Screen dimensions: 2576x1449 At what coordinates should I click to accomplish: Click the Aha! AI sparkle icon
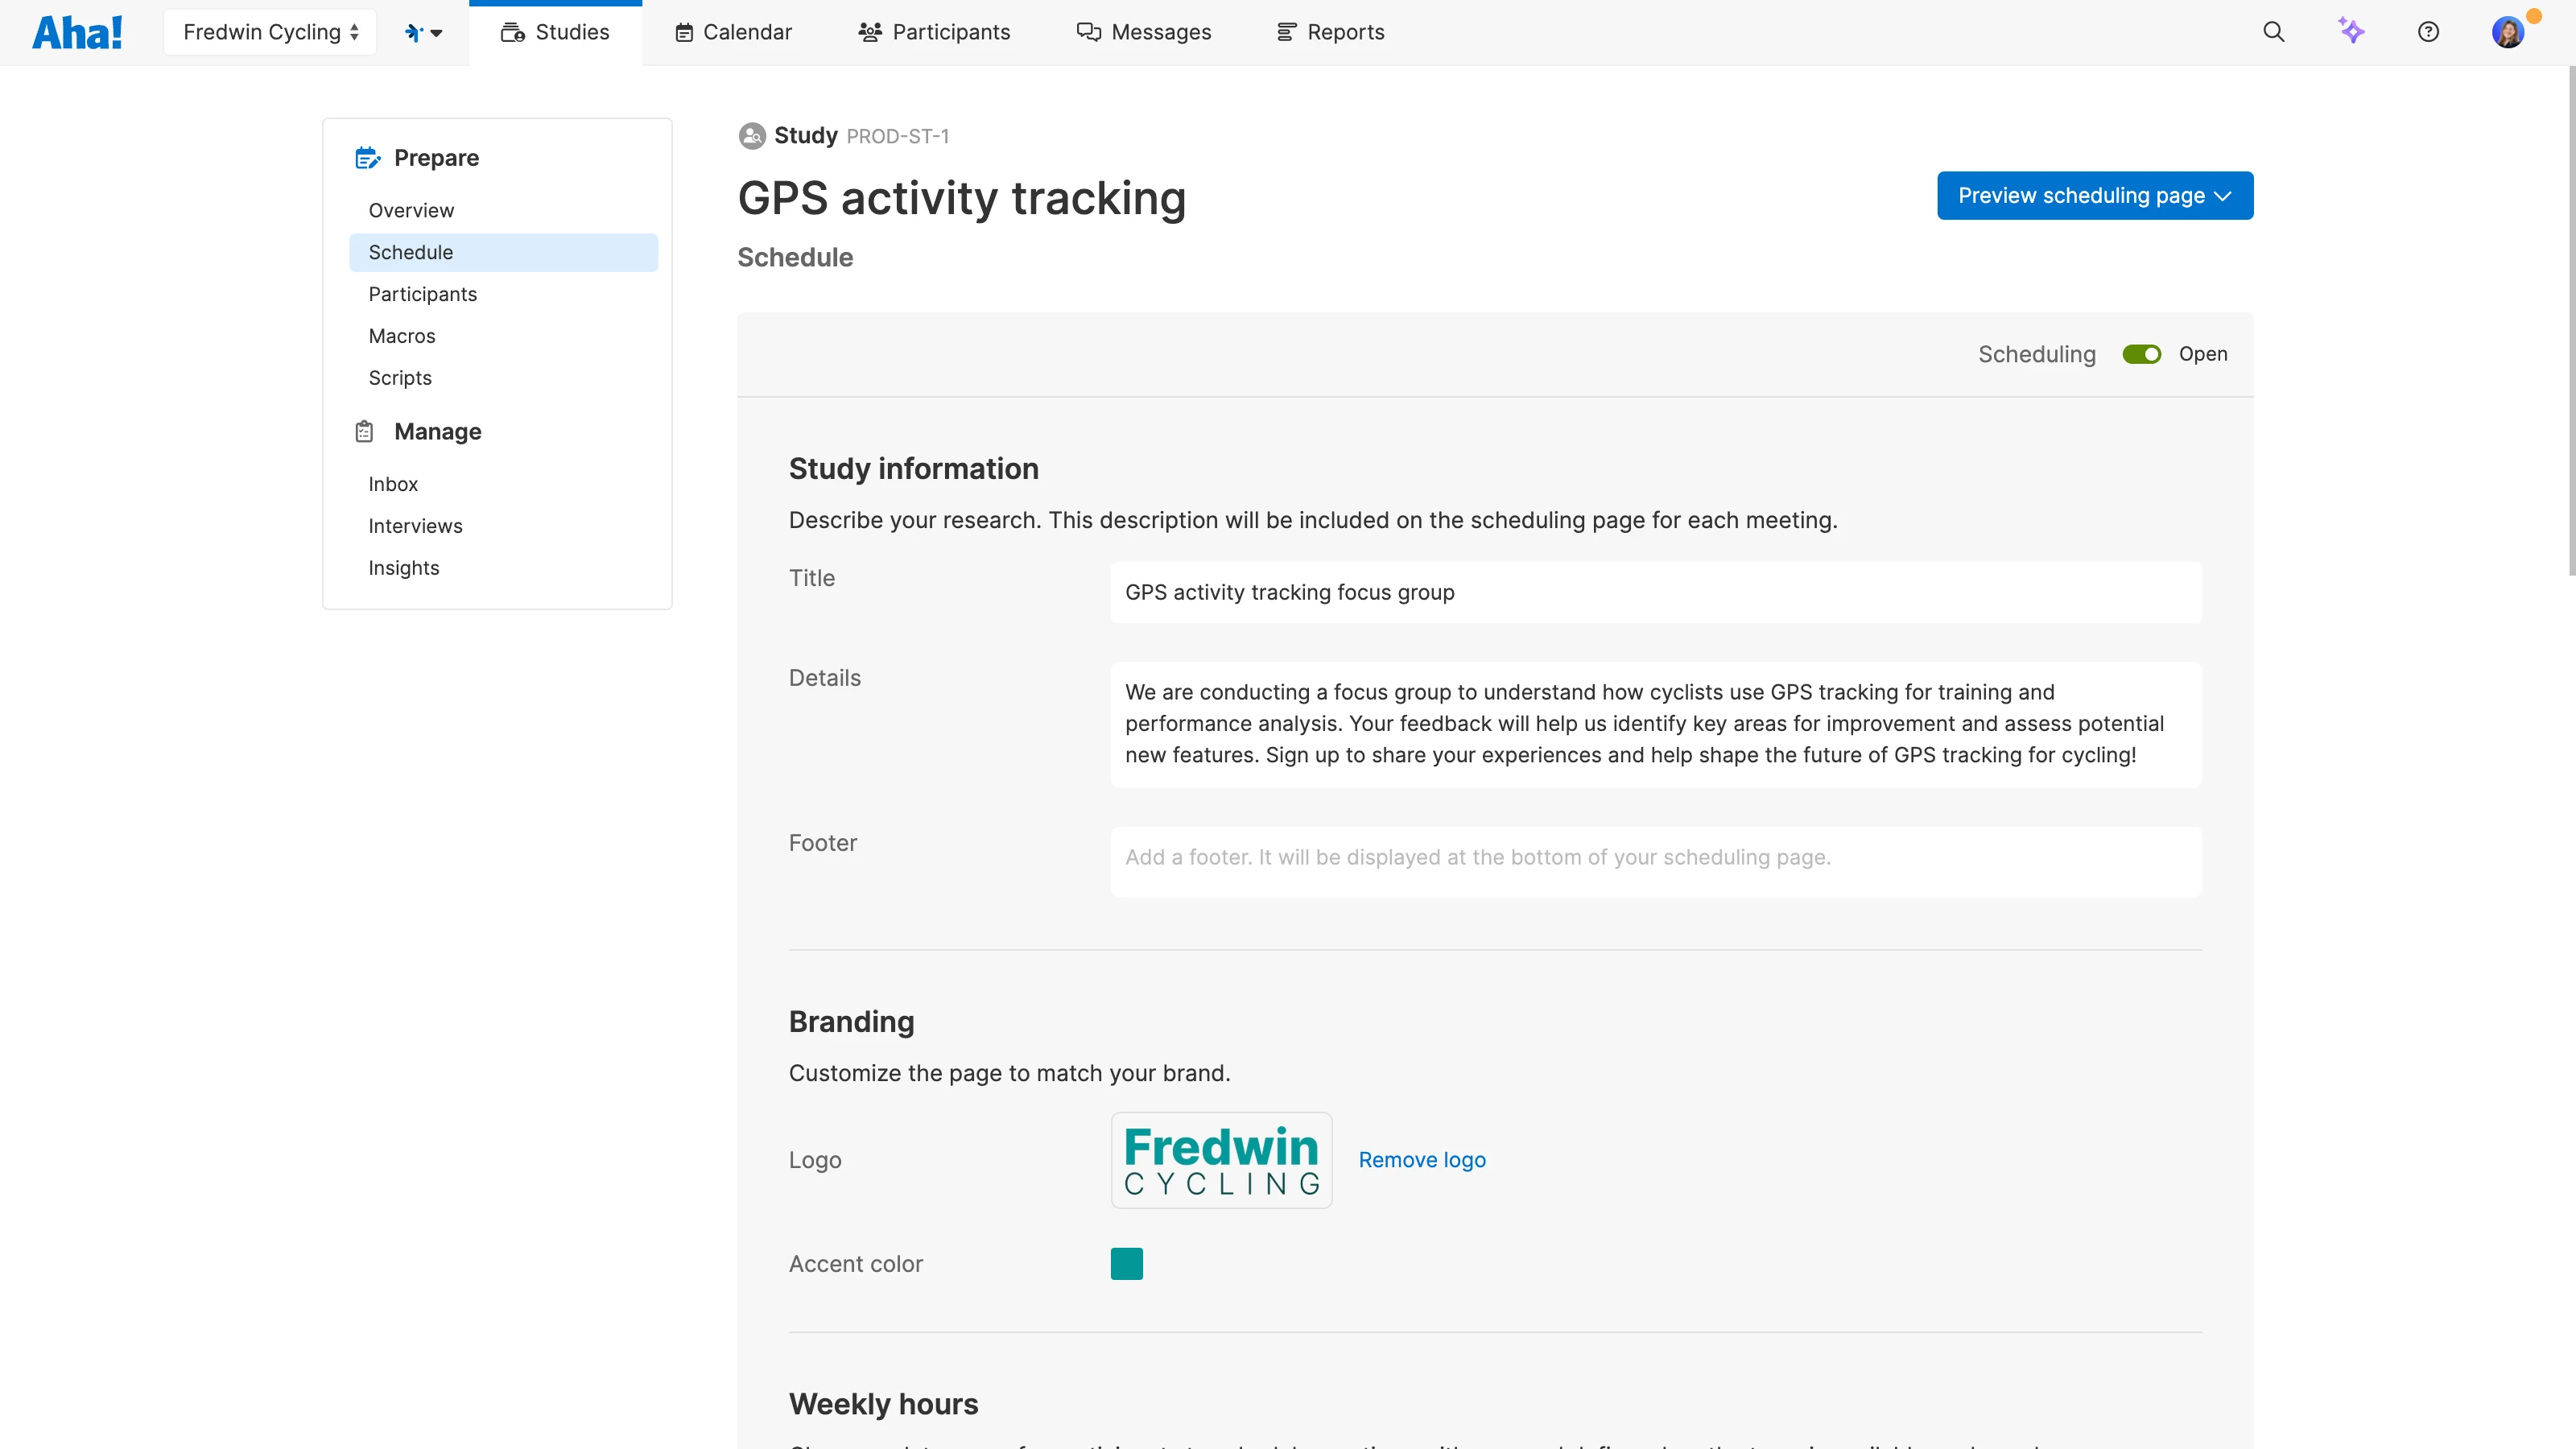(2352, 31)
